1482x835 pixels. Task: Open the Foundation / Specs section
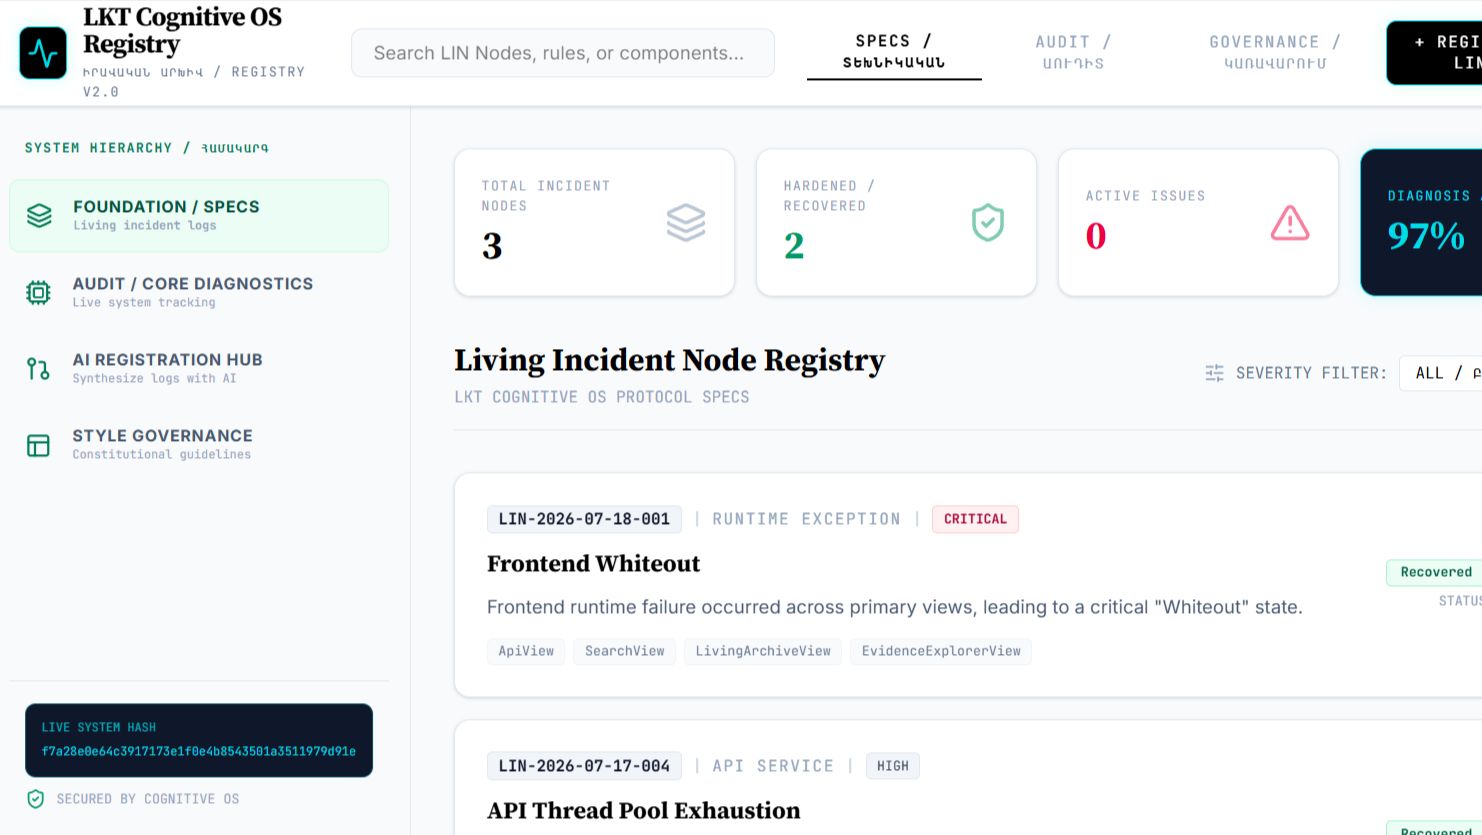(199, 215)
